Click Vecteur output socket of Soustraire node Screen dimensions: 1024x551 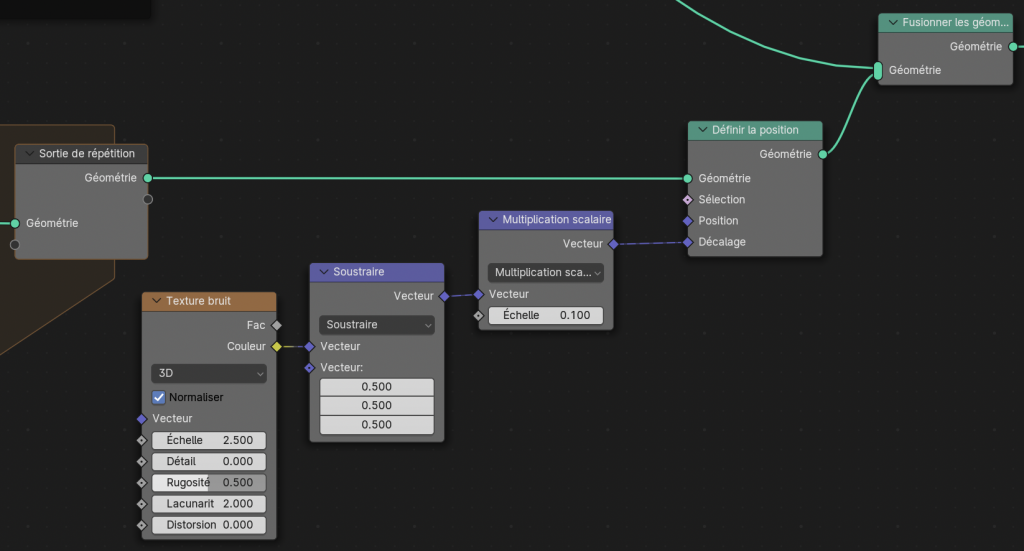point(444,295)
